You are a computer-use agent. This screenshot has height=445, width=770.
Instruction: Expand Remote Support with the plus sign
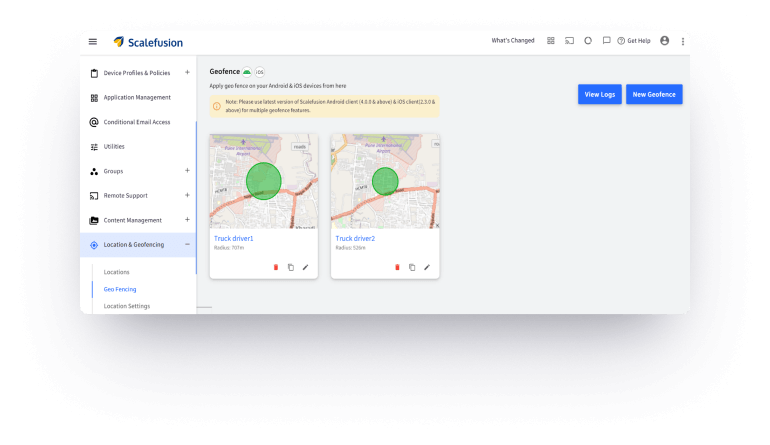[187, 195]
